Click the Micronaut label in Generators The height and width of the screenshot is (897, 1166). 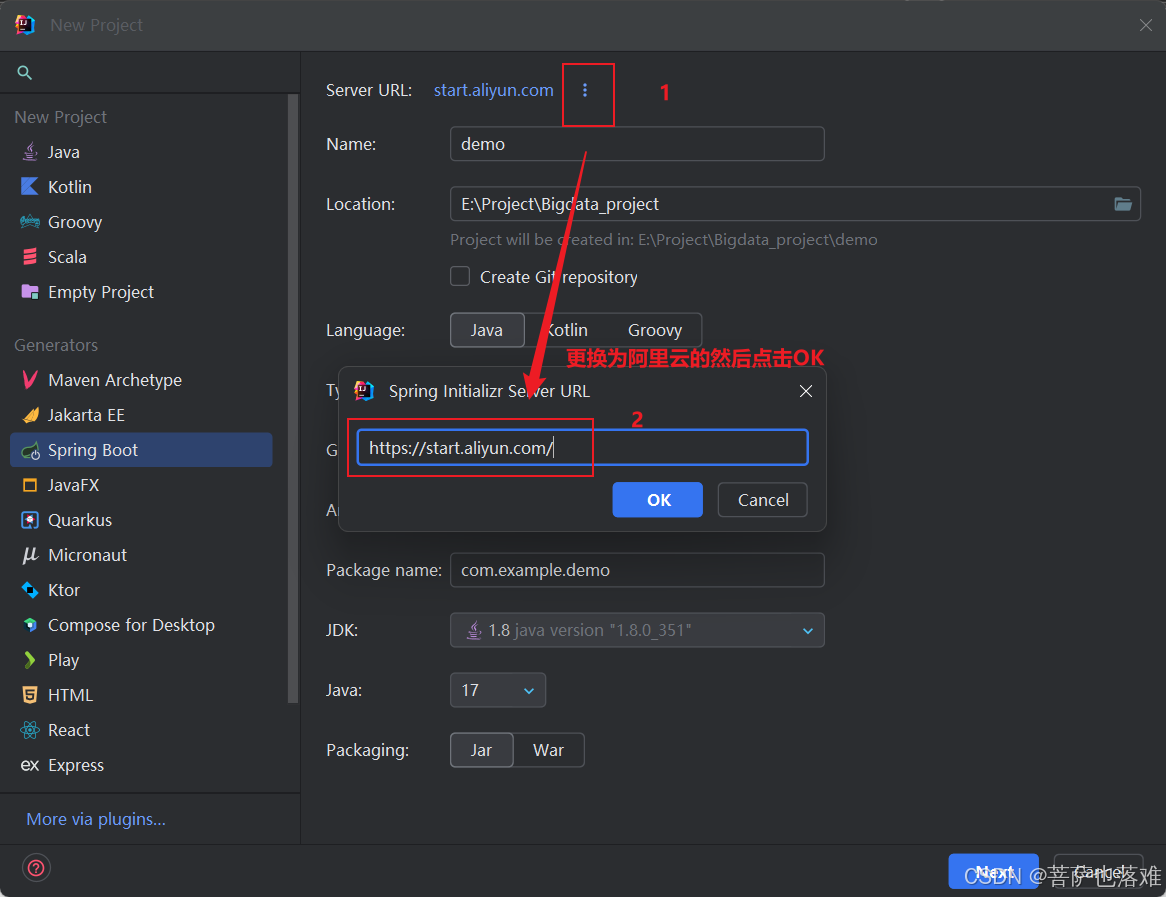tap(88, 555)
